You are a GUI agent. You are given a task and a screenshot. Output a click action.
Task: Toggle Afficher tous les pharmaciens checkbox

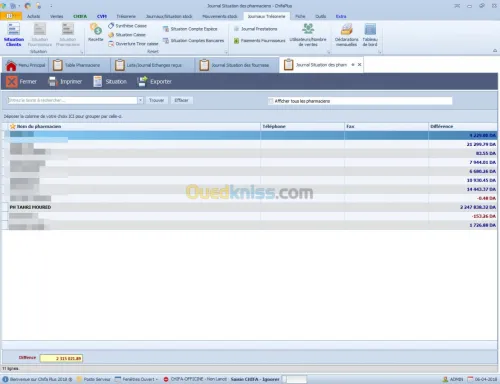pyautogui.click(x=271, y=101)
